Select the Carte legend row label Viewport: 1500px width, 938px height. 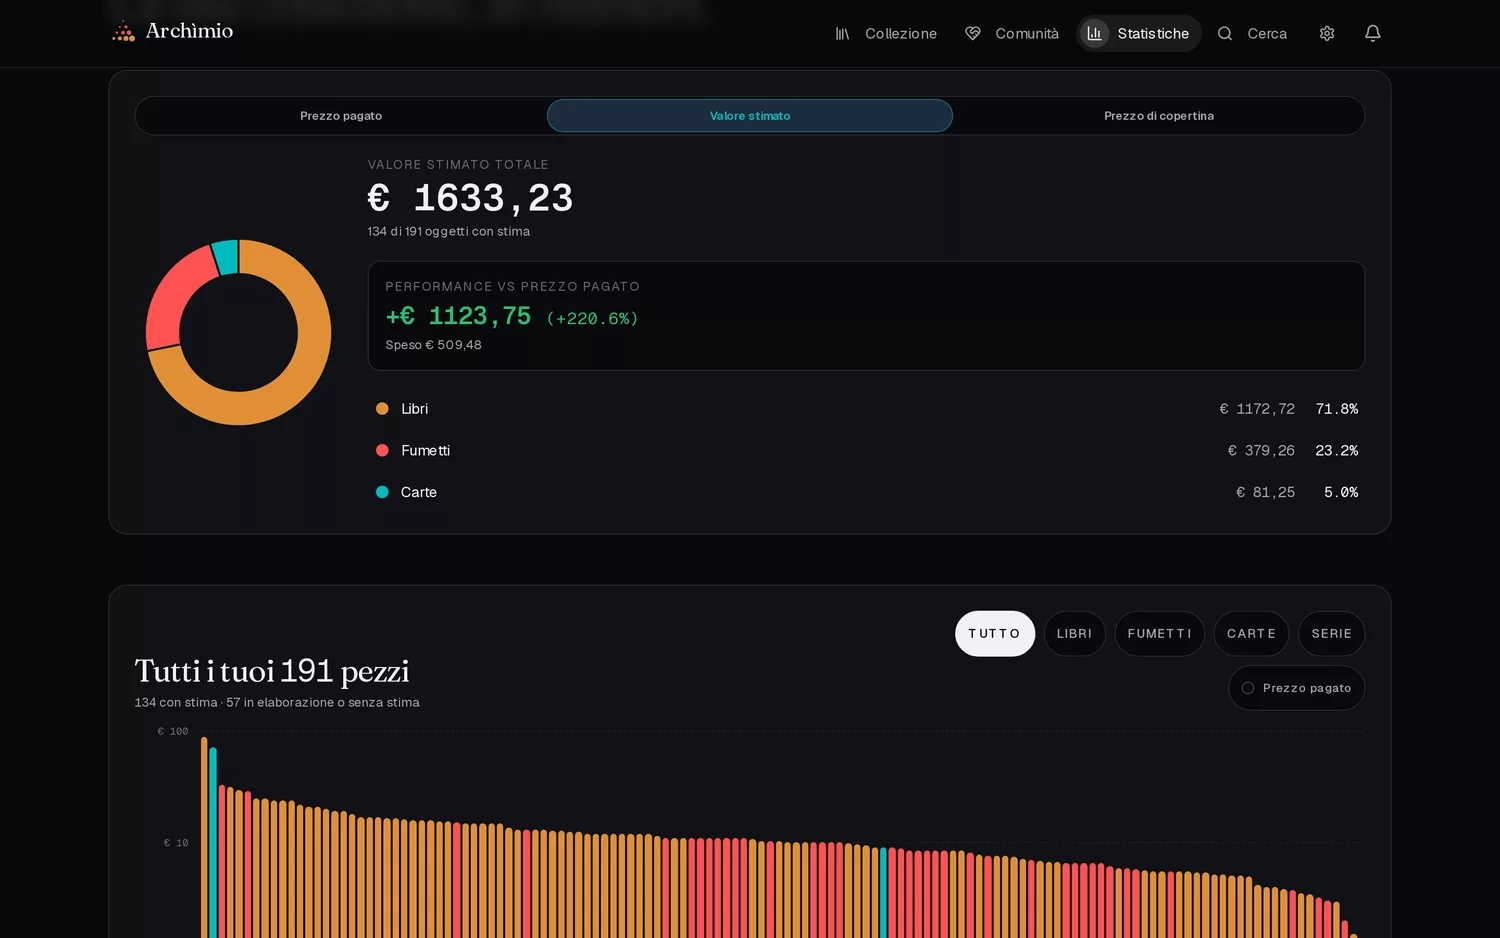pyautogui.click(x=419, y=492)
